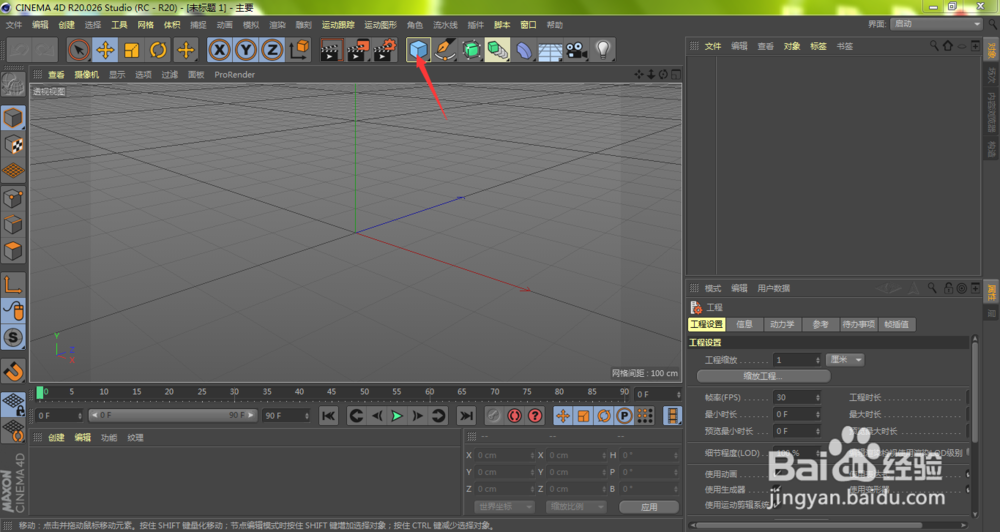Image resolution: width=1000 pixels, height=532 pixels.
Task: Switch to Model mode cube icon
Action: (x=13, y=118)
